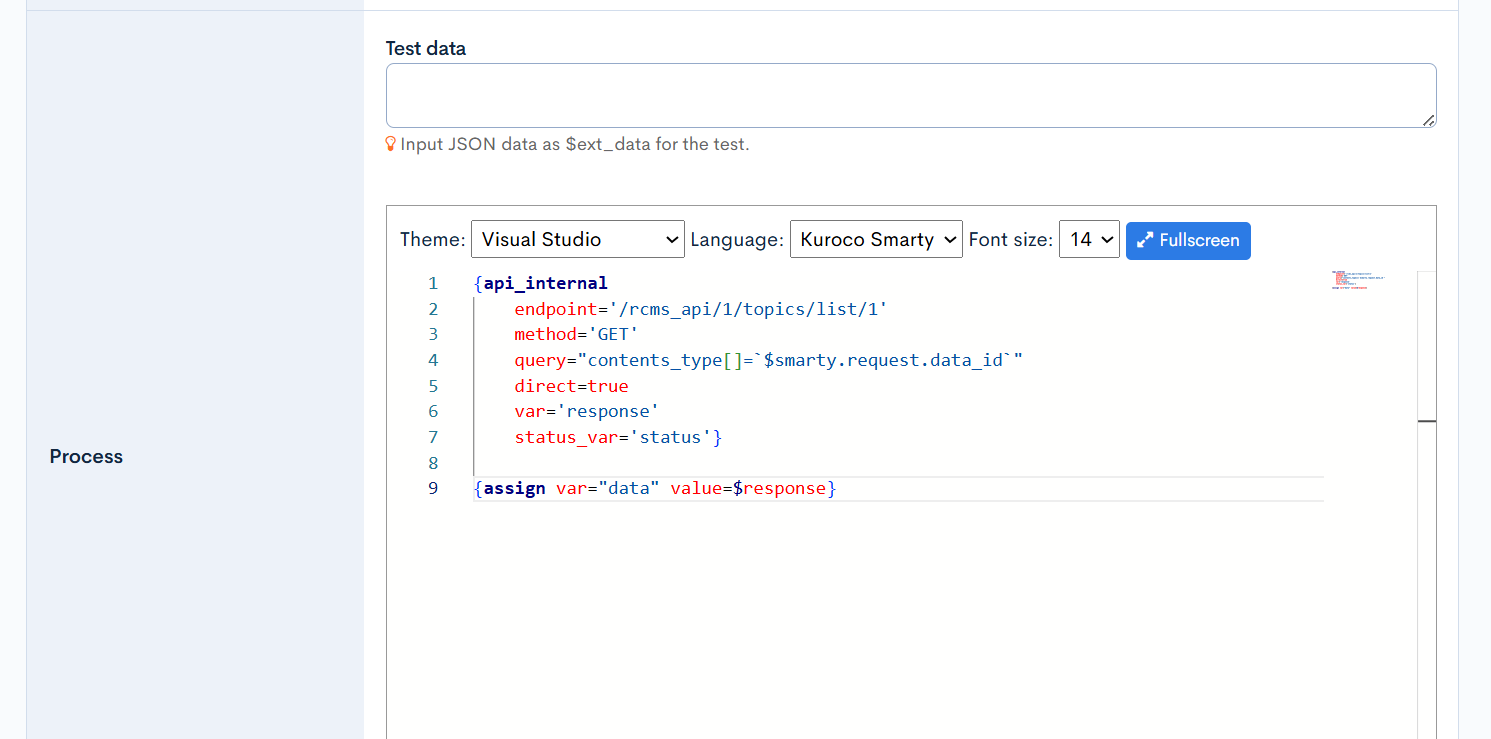Place cursor on line 9
Viewport: 1491px width, 739px height.
click(x=700, y=488)
